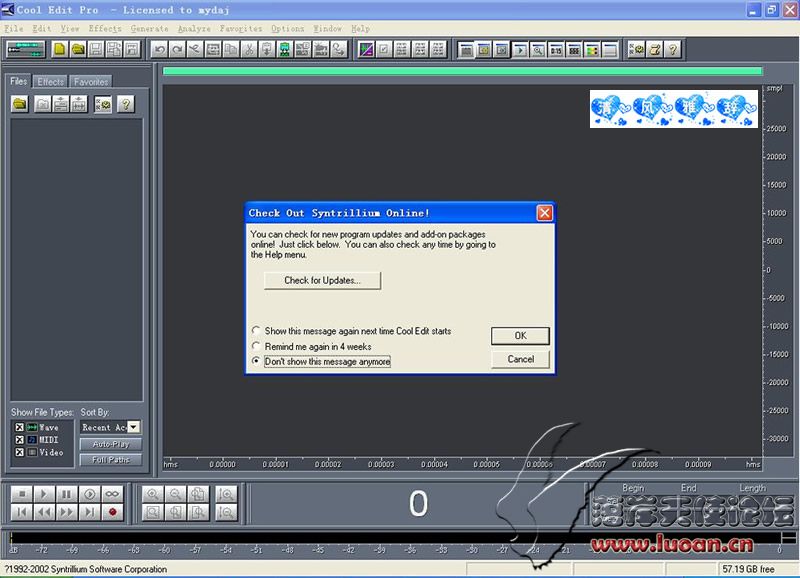Click OK in the Syntrillium dialog
The image size is (800, 578).
[x=520, y=335]
